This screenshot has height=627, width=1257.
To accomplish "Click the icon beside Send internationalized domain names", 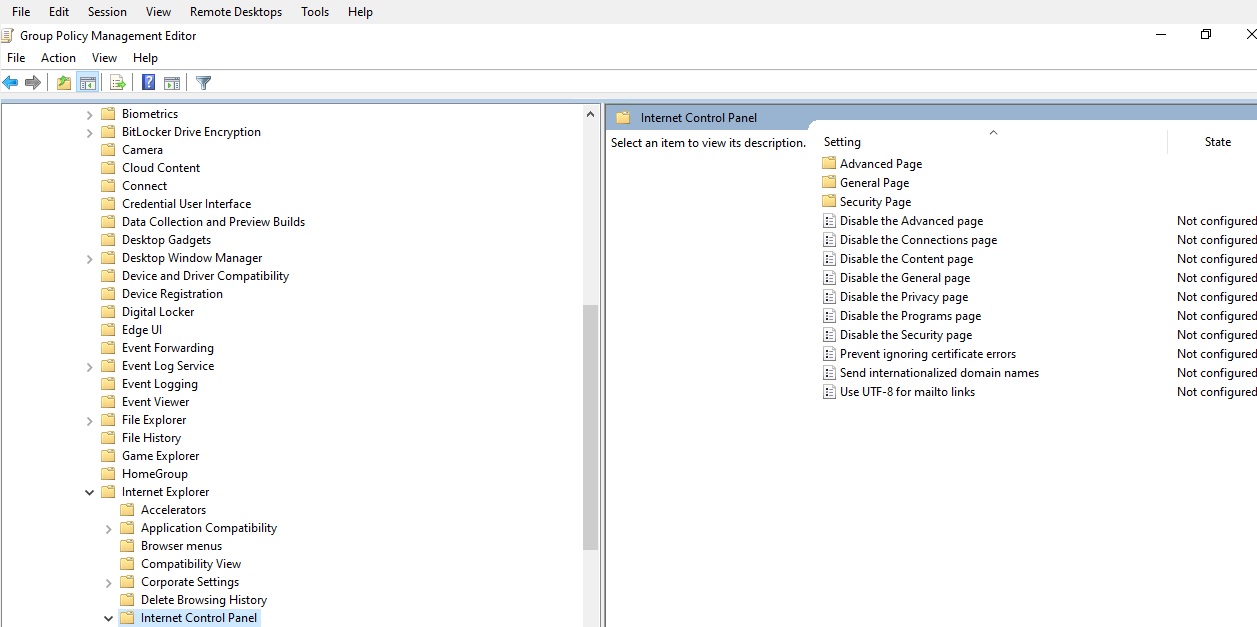I will tap(829, 373).
